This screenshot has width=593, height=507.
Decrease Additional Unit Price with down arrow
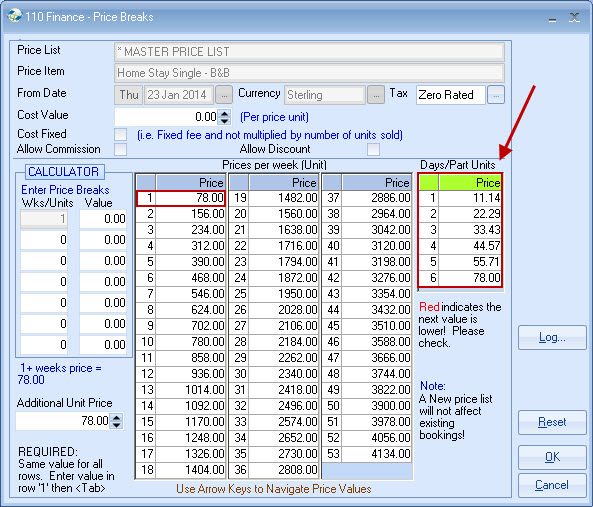(x=116, y=425)
